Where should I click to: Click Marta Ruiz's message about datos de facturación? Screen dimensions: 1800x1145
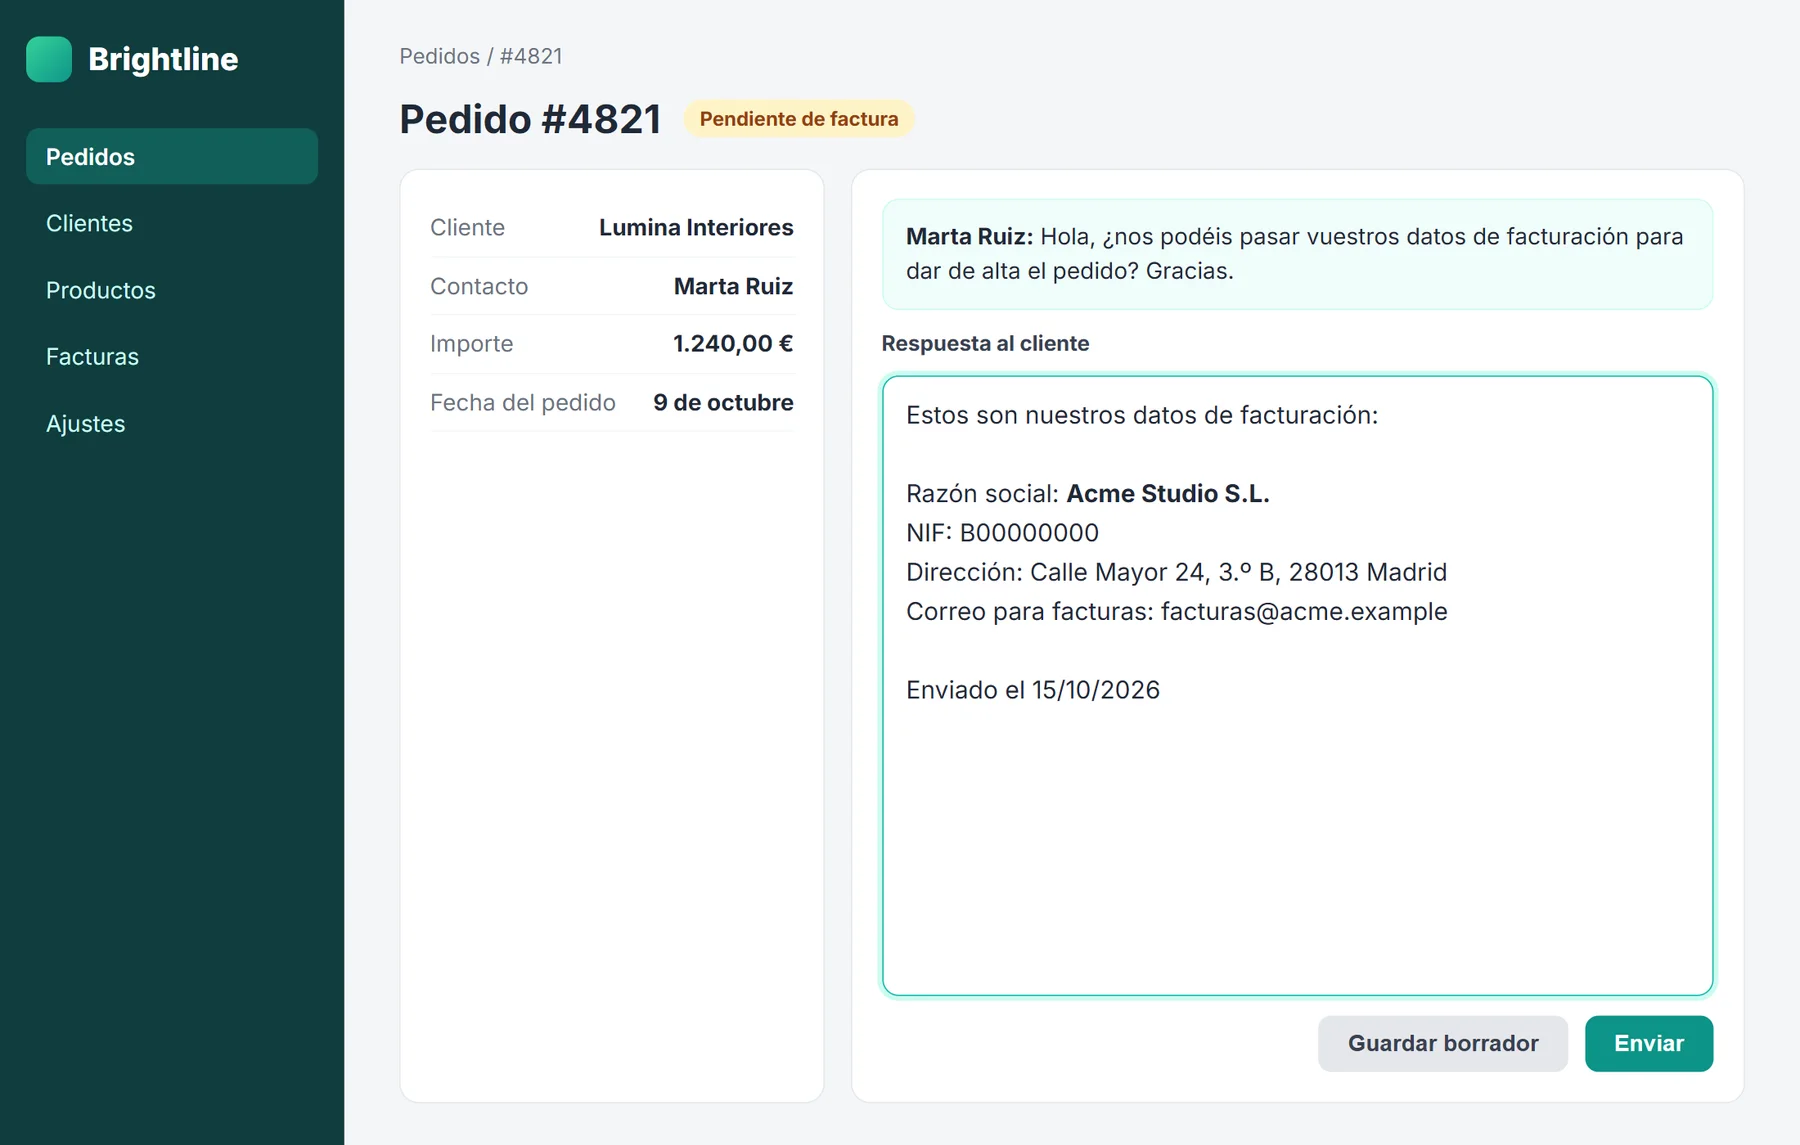[1297, 254]
